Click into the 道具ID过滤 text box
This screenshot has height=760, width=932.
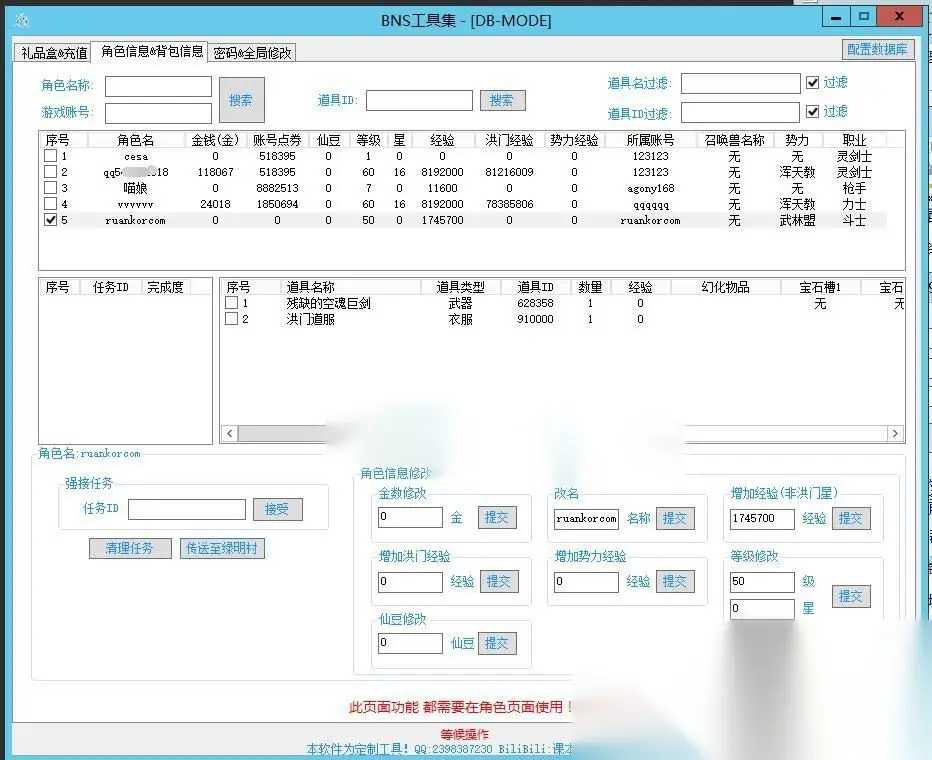click(741, 112)
